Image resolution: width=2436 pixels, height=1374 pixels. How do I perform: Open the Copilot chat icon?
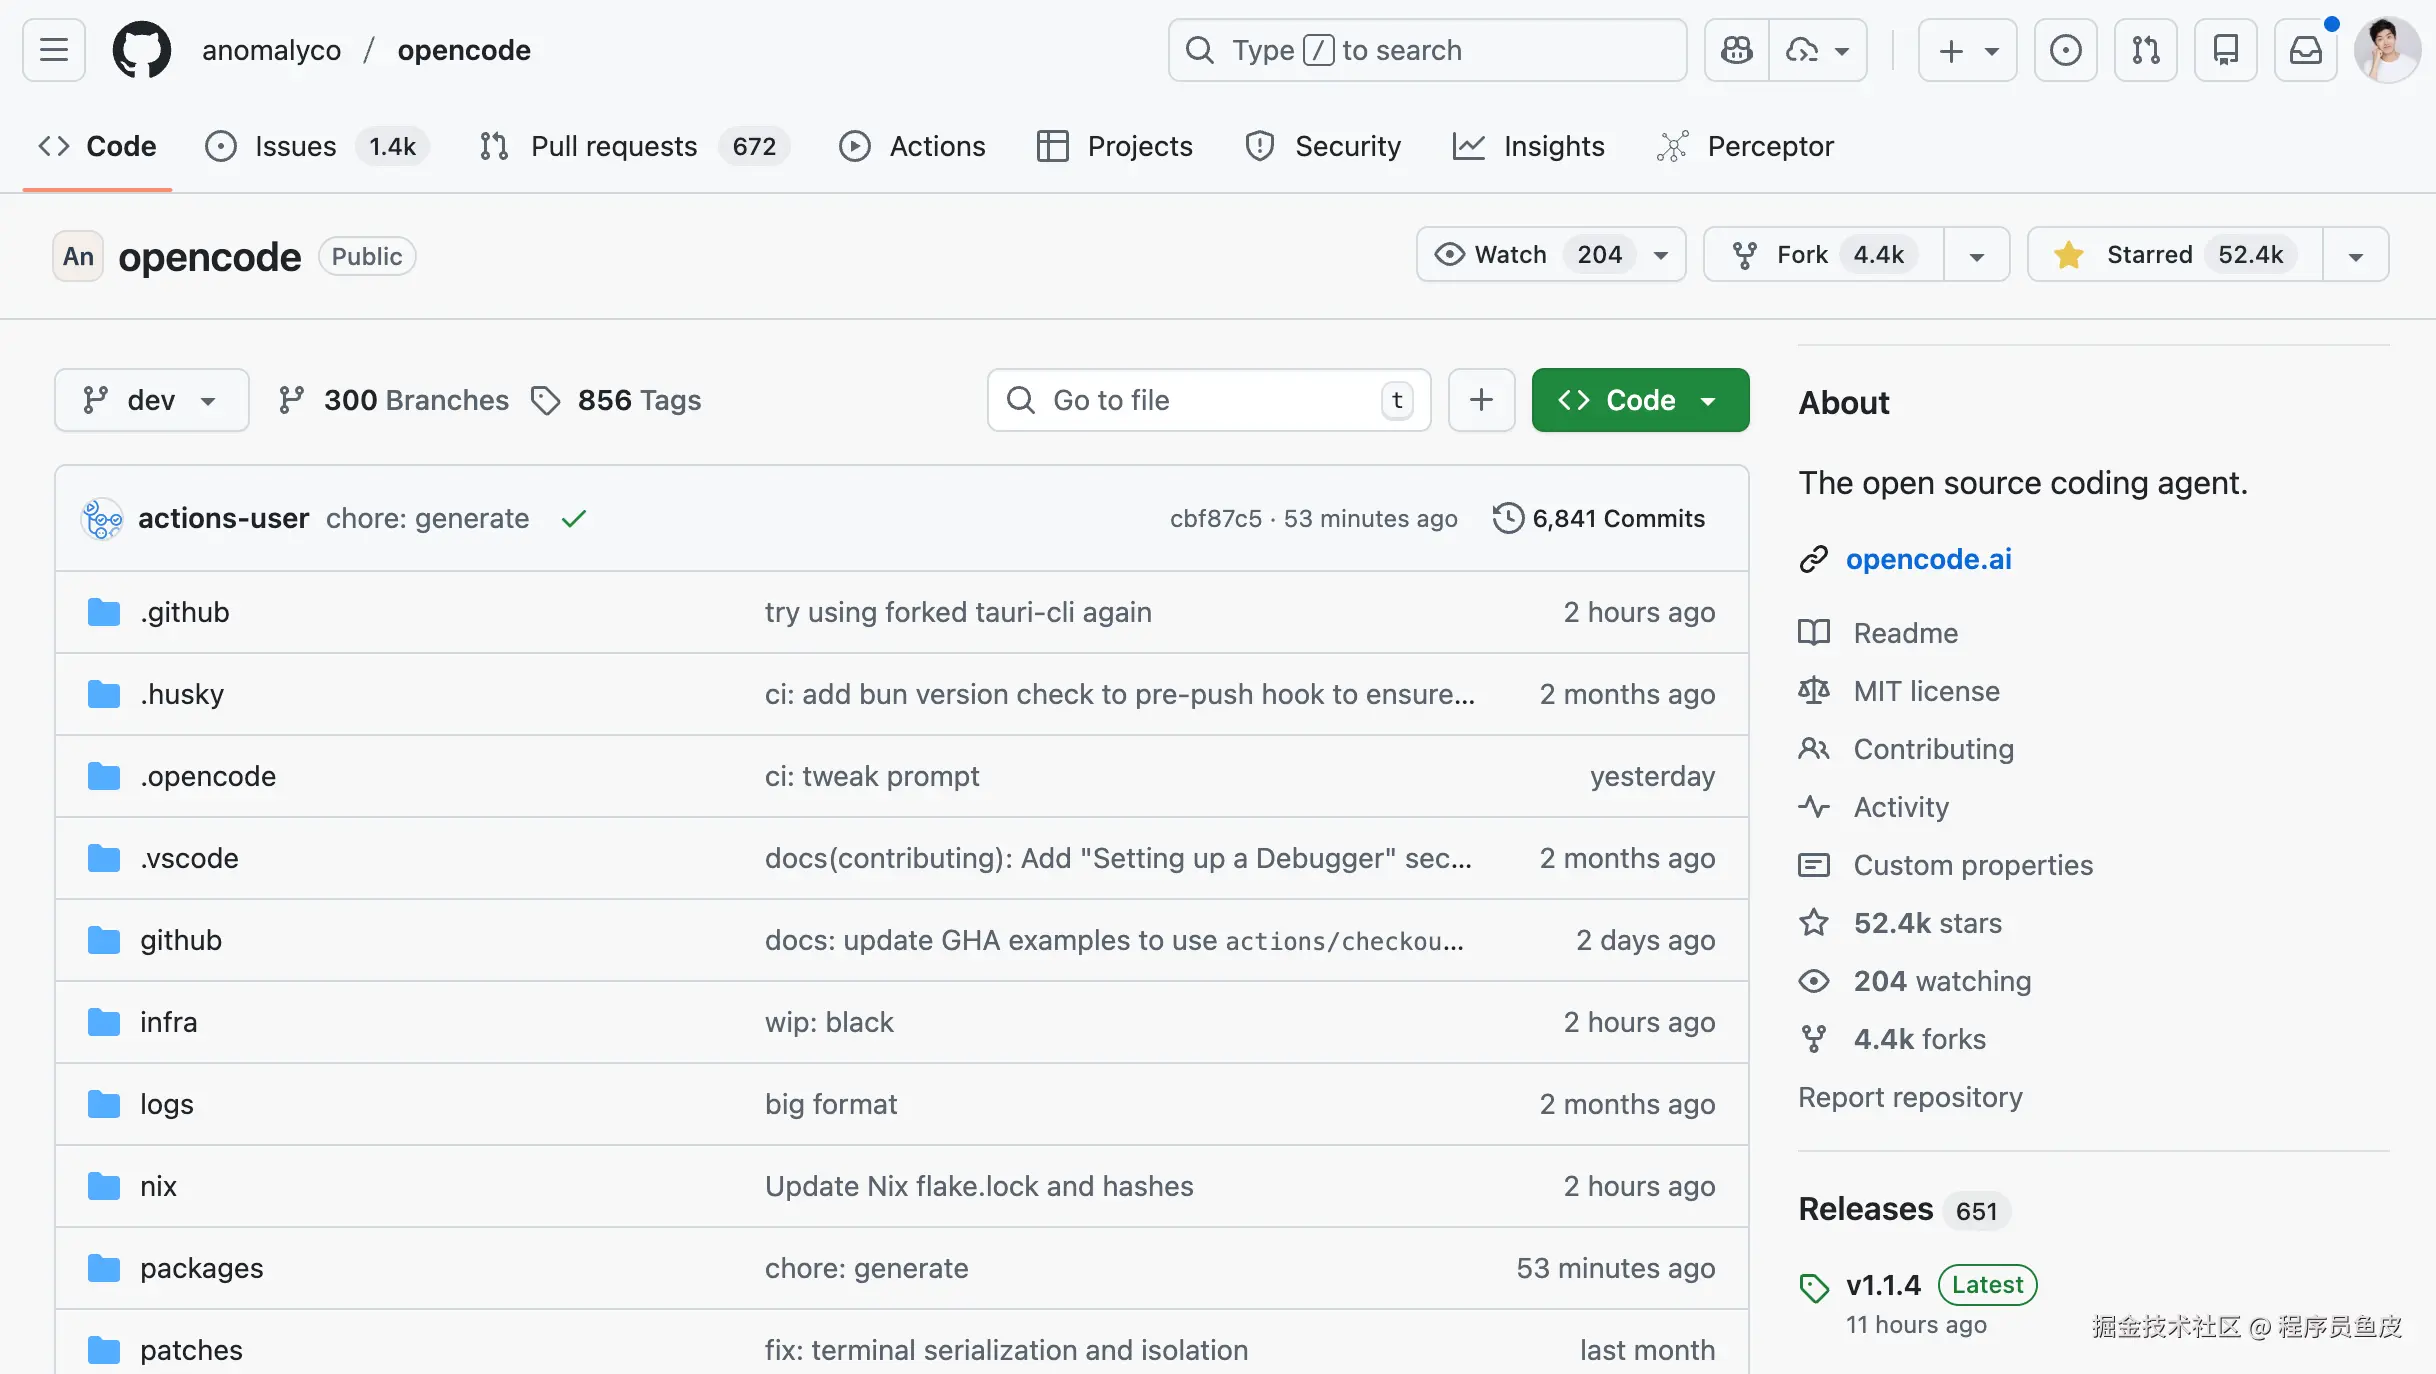[1737, 50]
